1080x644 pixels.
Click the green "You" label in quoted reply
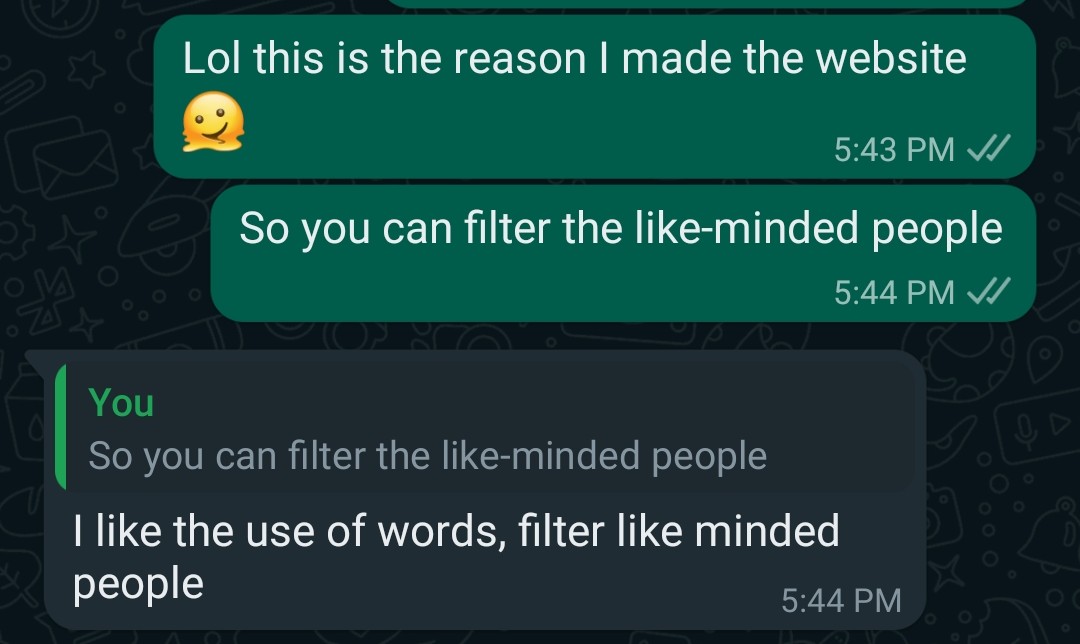(121, 402)
